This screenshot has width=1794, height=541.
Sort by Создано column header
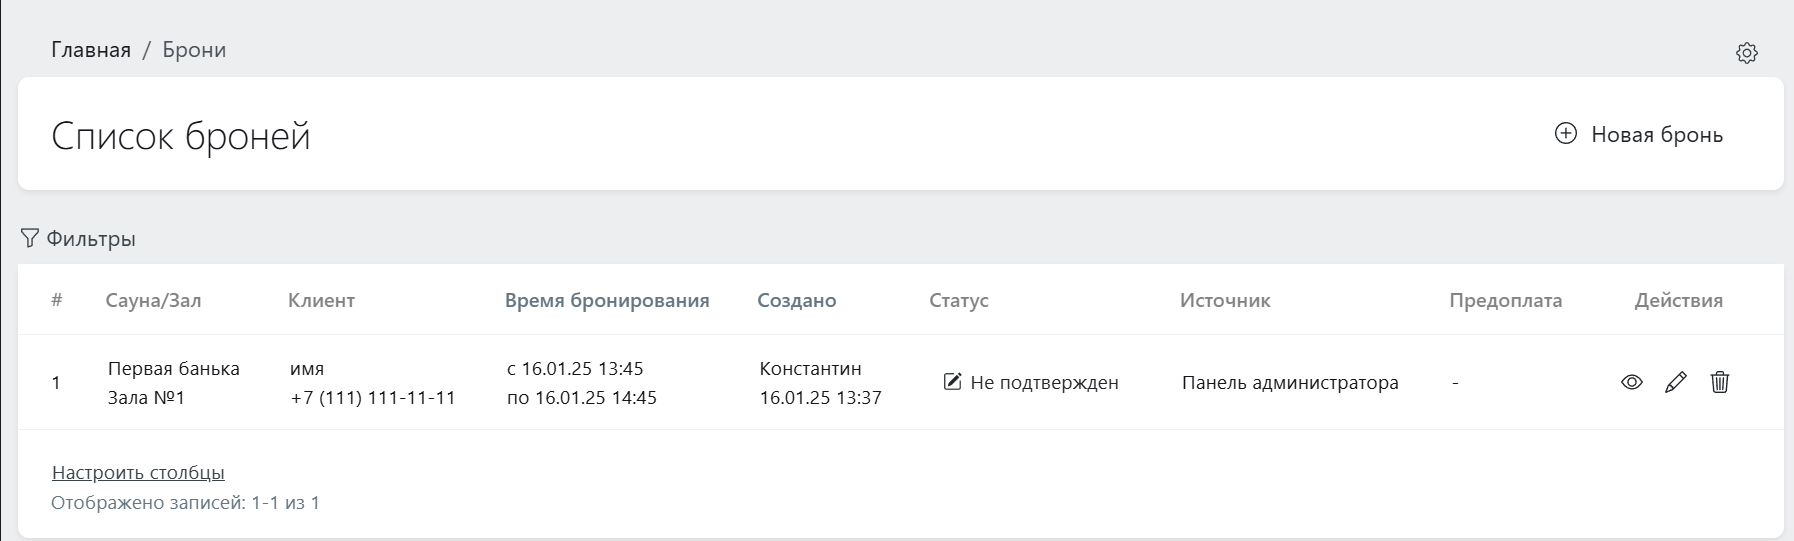click(x=796, y=300)
